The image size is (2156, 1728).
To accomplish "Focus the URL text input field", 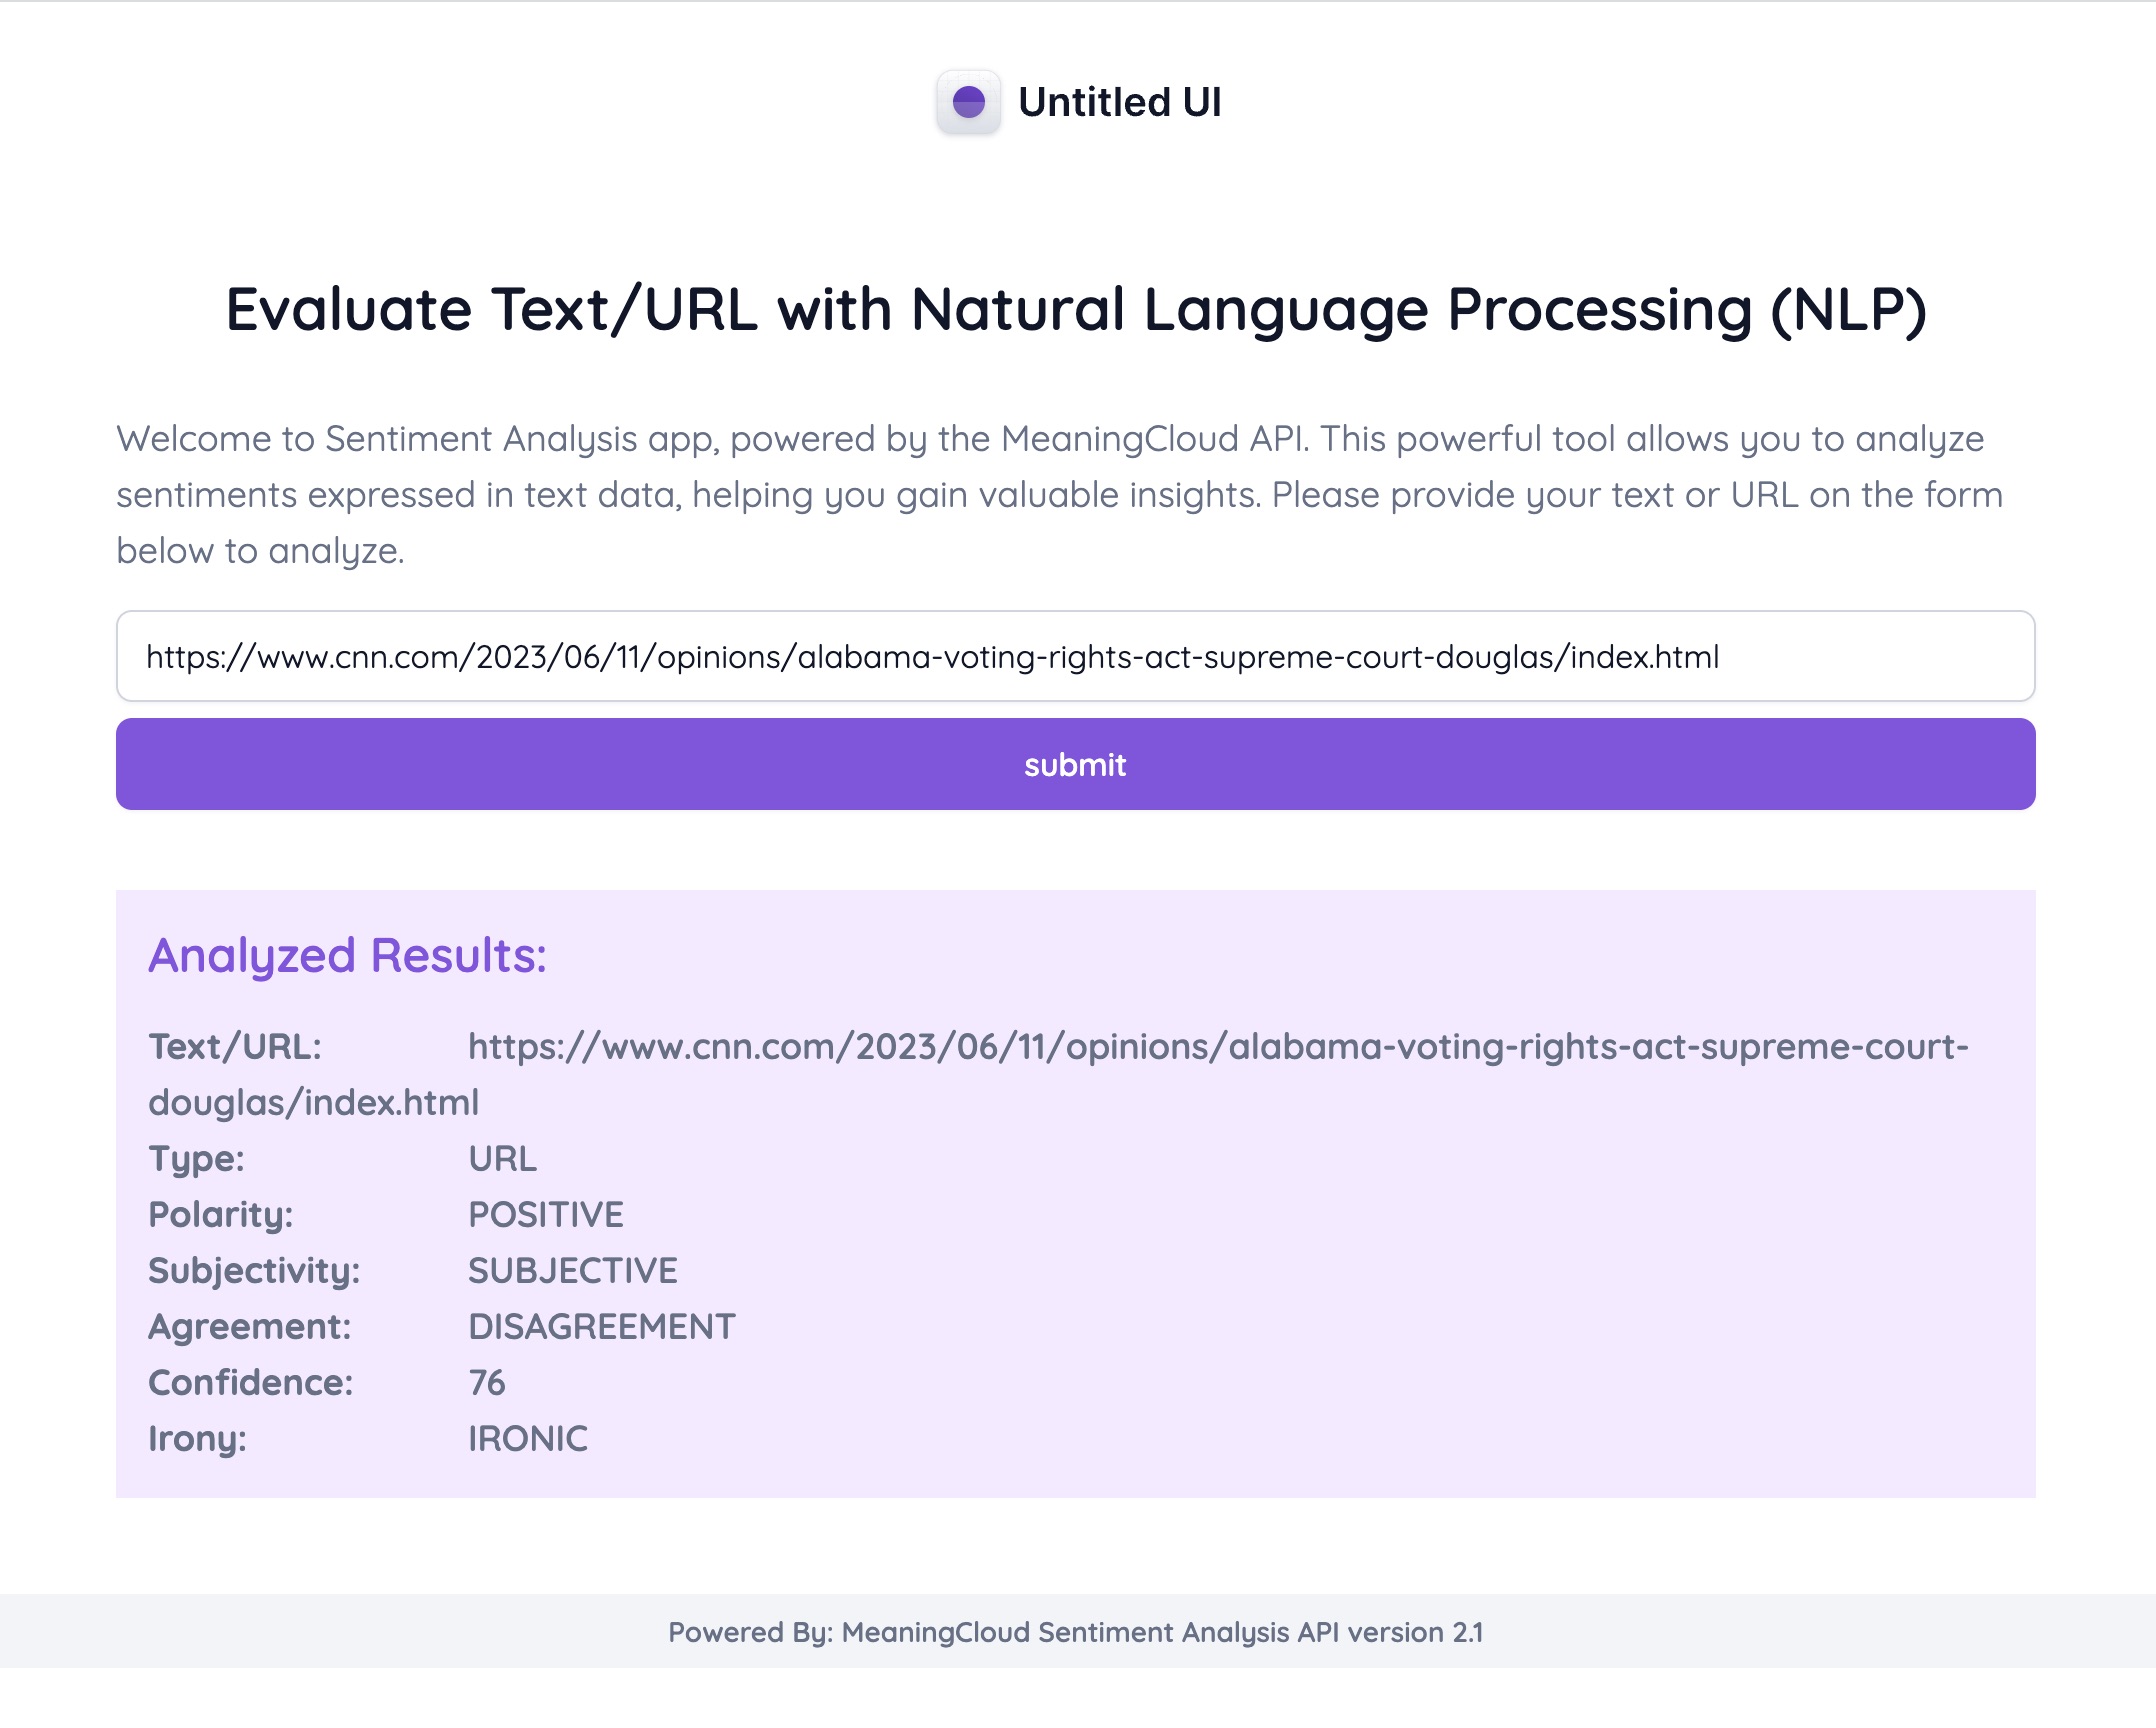I will 1075,656.
